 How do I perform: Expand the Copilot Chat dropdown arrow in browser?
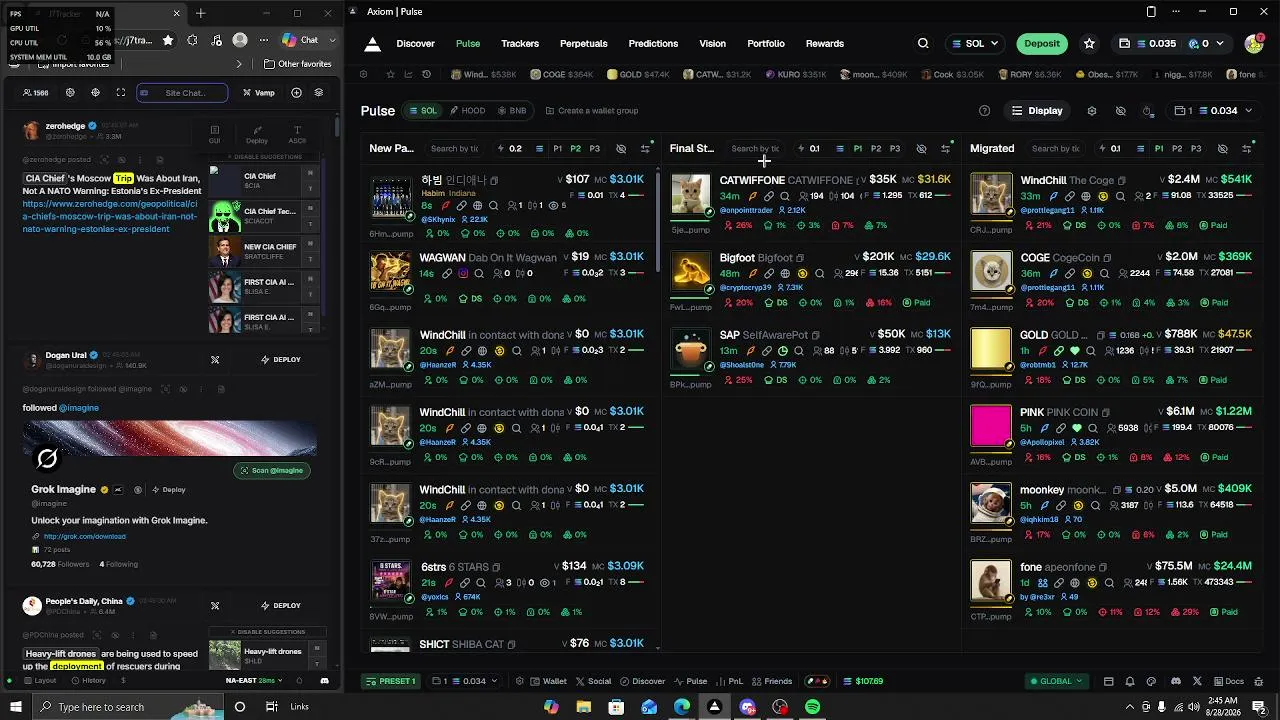pos(332,40)
